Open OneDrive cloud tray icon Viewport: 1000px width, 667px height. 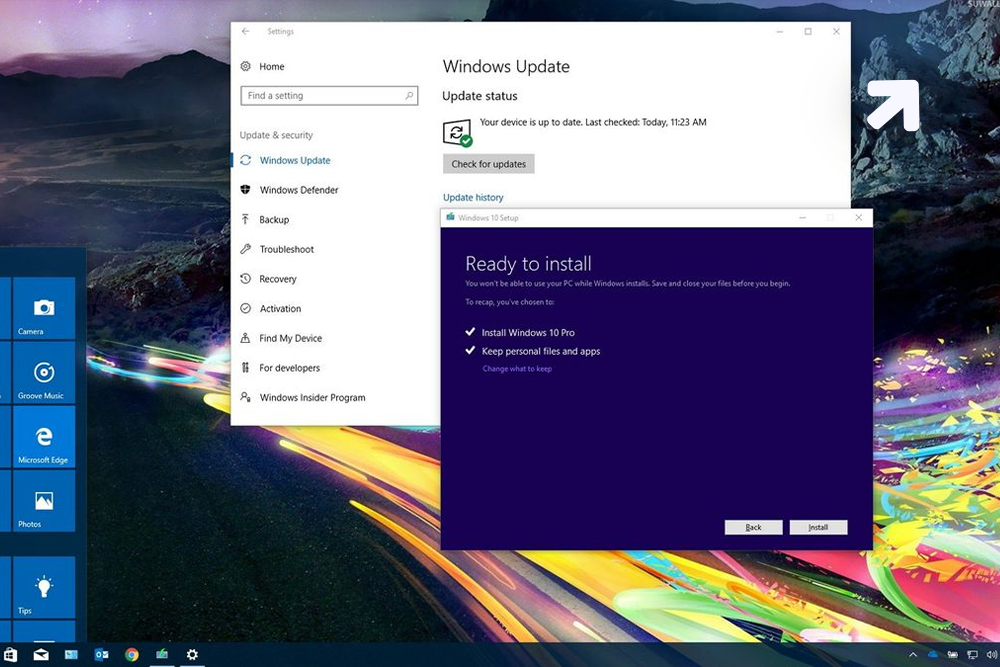(x=932, y=654)
